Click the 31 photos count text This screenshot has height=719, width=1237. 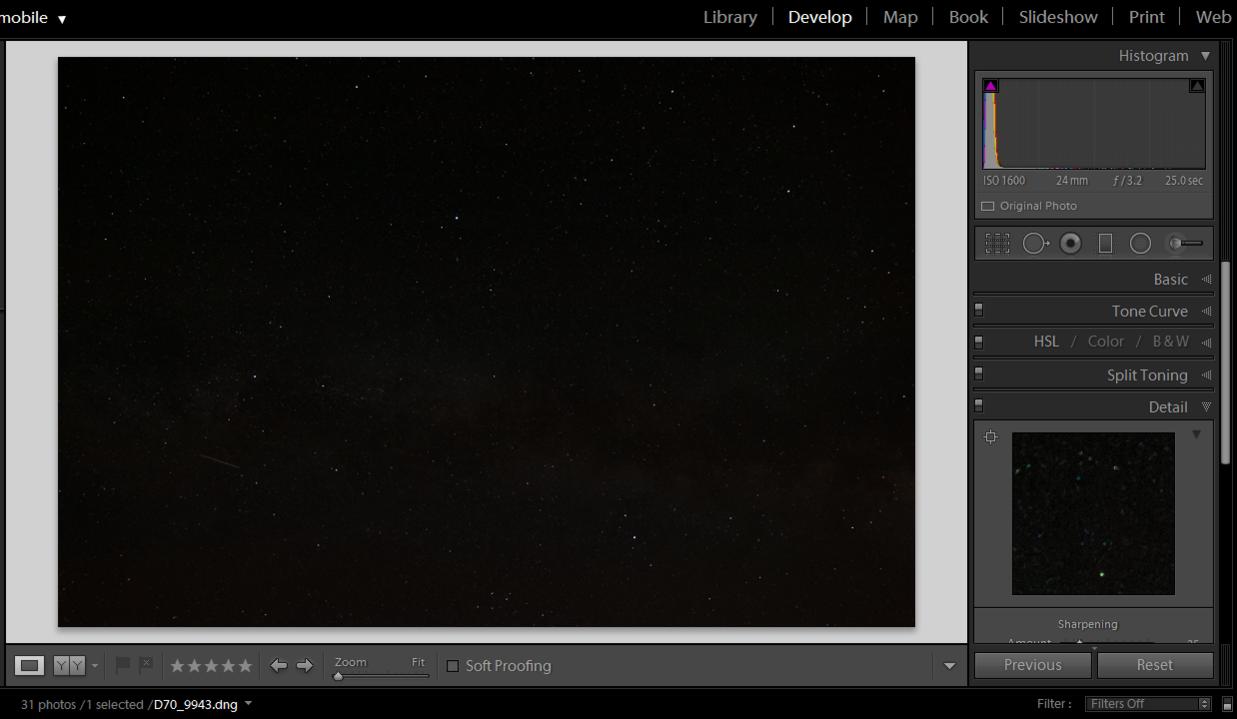pyautogui.click(x=46, y=704)
